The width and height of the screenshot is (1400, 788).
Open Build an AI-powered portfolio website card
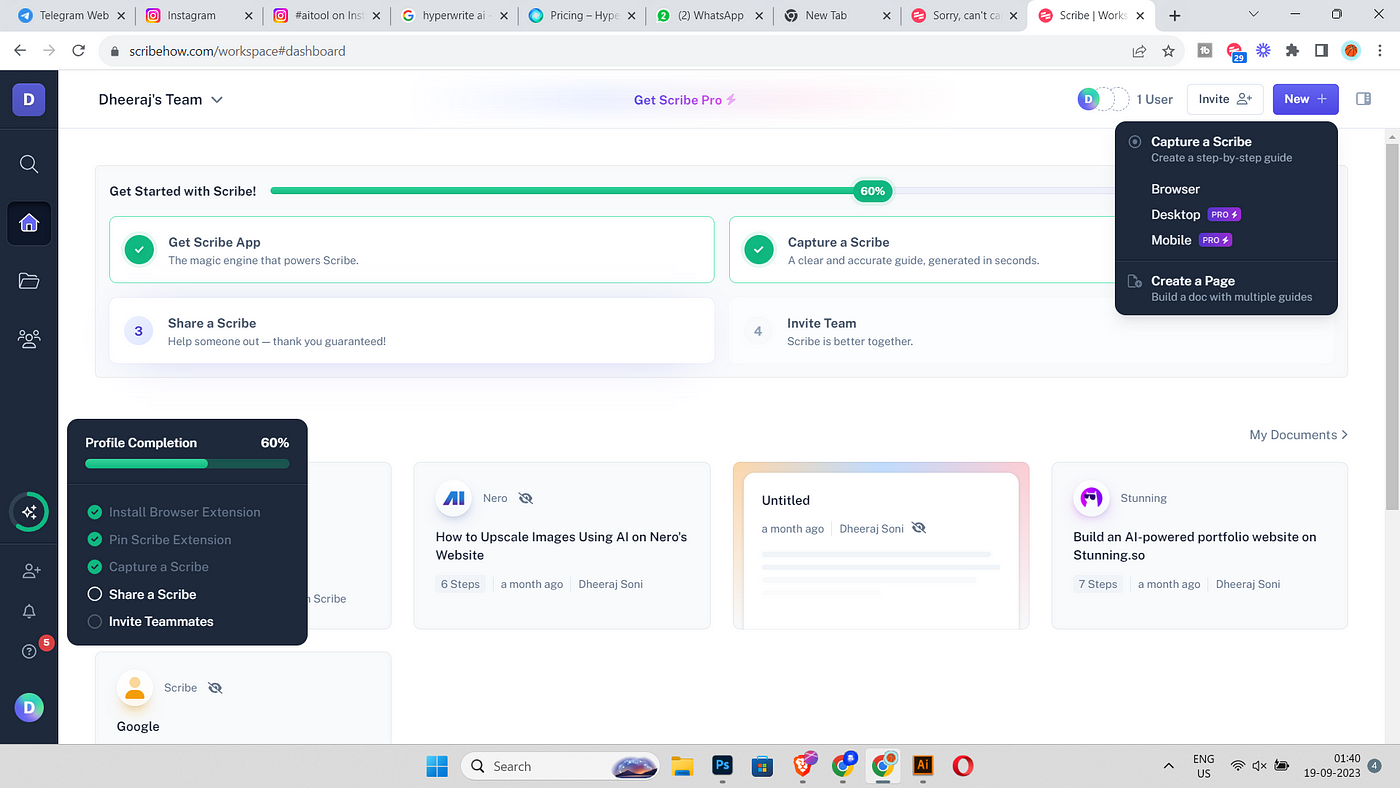(x=1199, y=545)
